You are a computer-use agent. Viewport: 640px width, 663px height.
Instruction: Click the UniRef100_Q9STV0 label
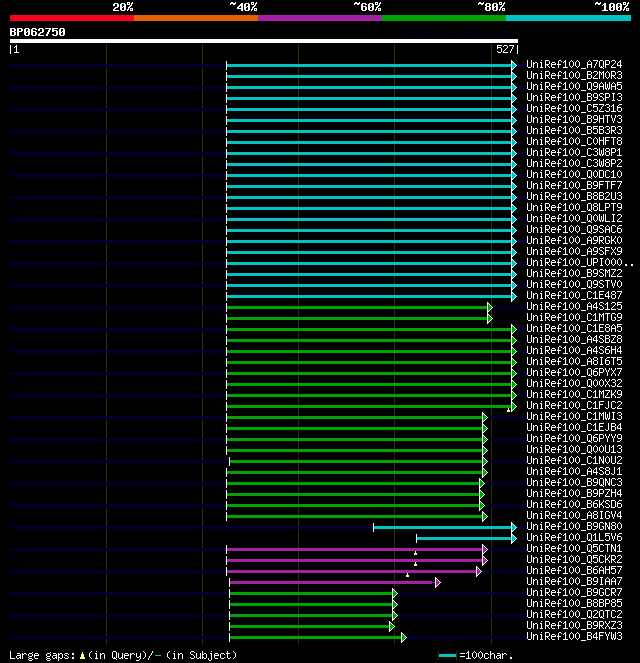click(x=574, y=285)
